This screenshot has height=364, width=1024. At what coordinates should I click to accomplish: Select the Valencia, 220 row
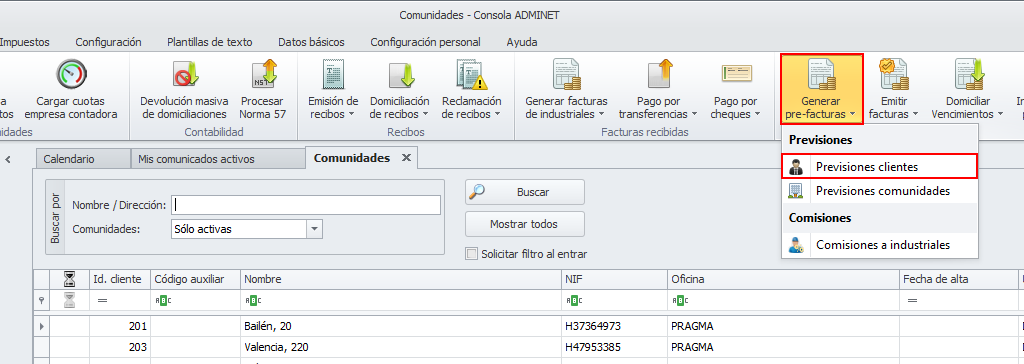(529, 346)
